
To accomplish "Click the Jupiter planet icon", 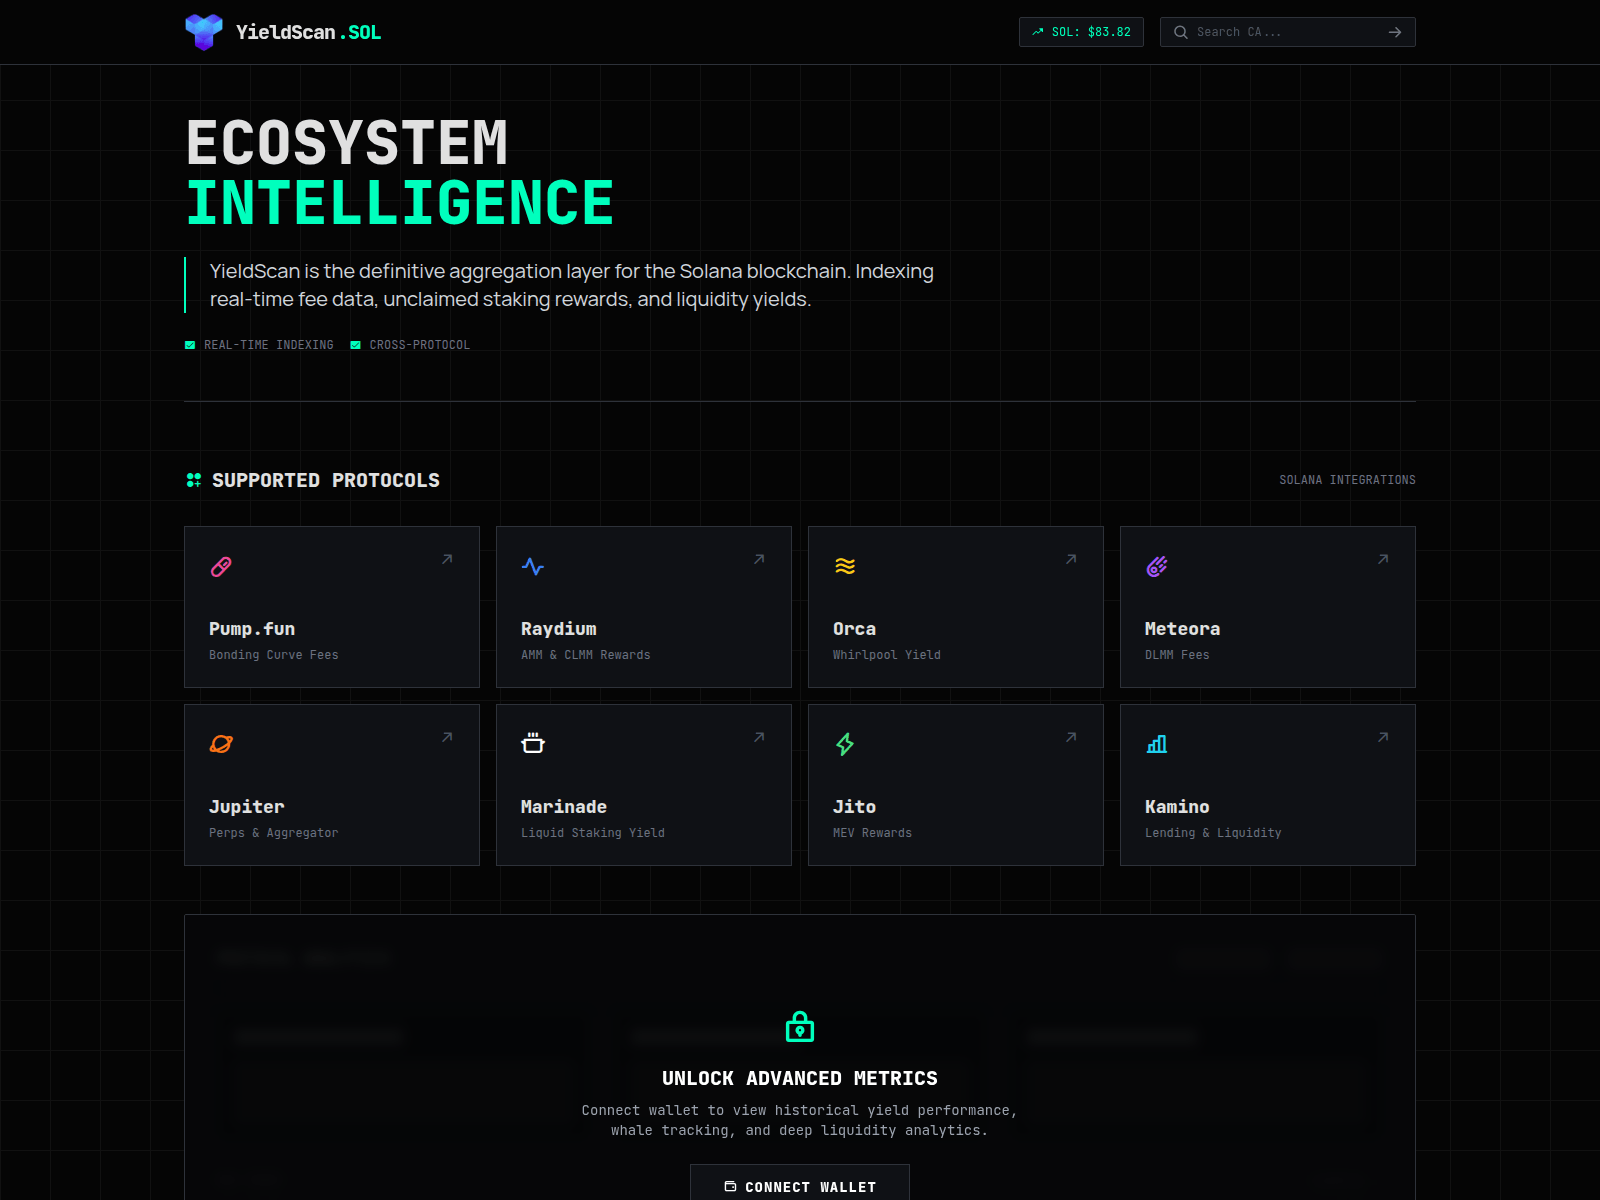I will tap(221, 744).
